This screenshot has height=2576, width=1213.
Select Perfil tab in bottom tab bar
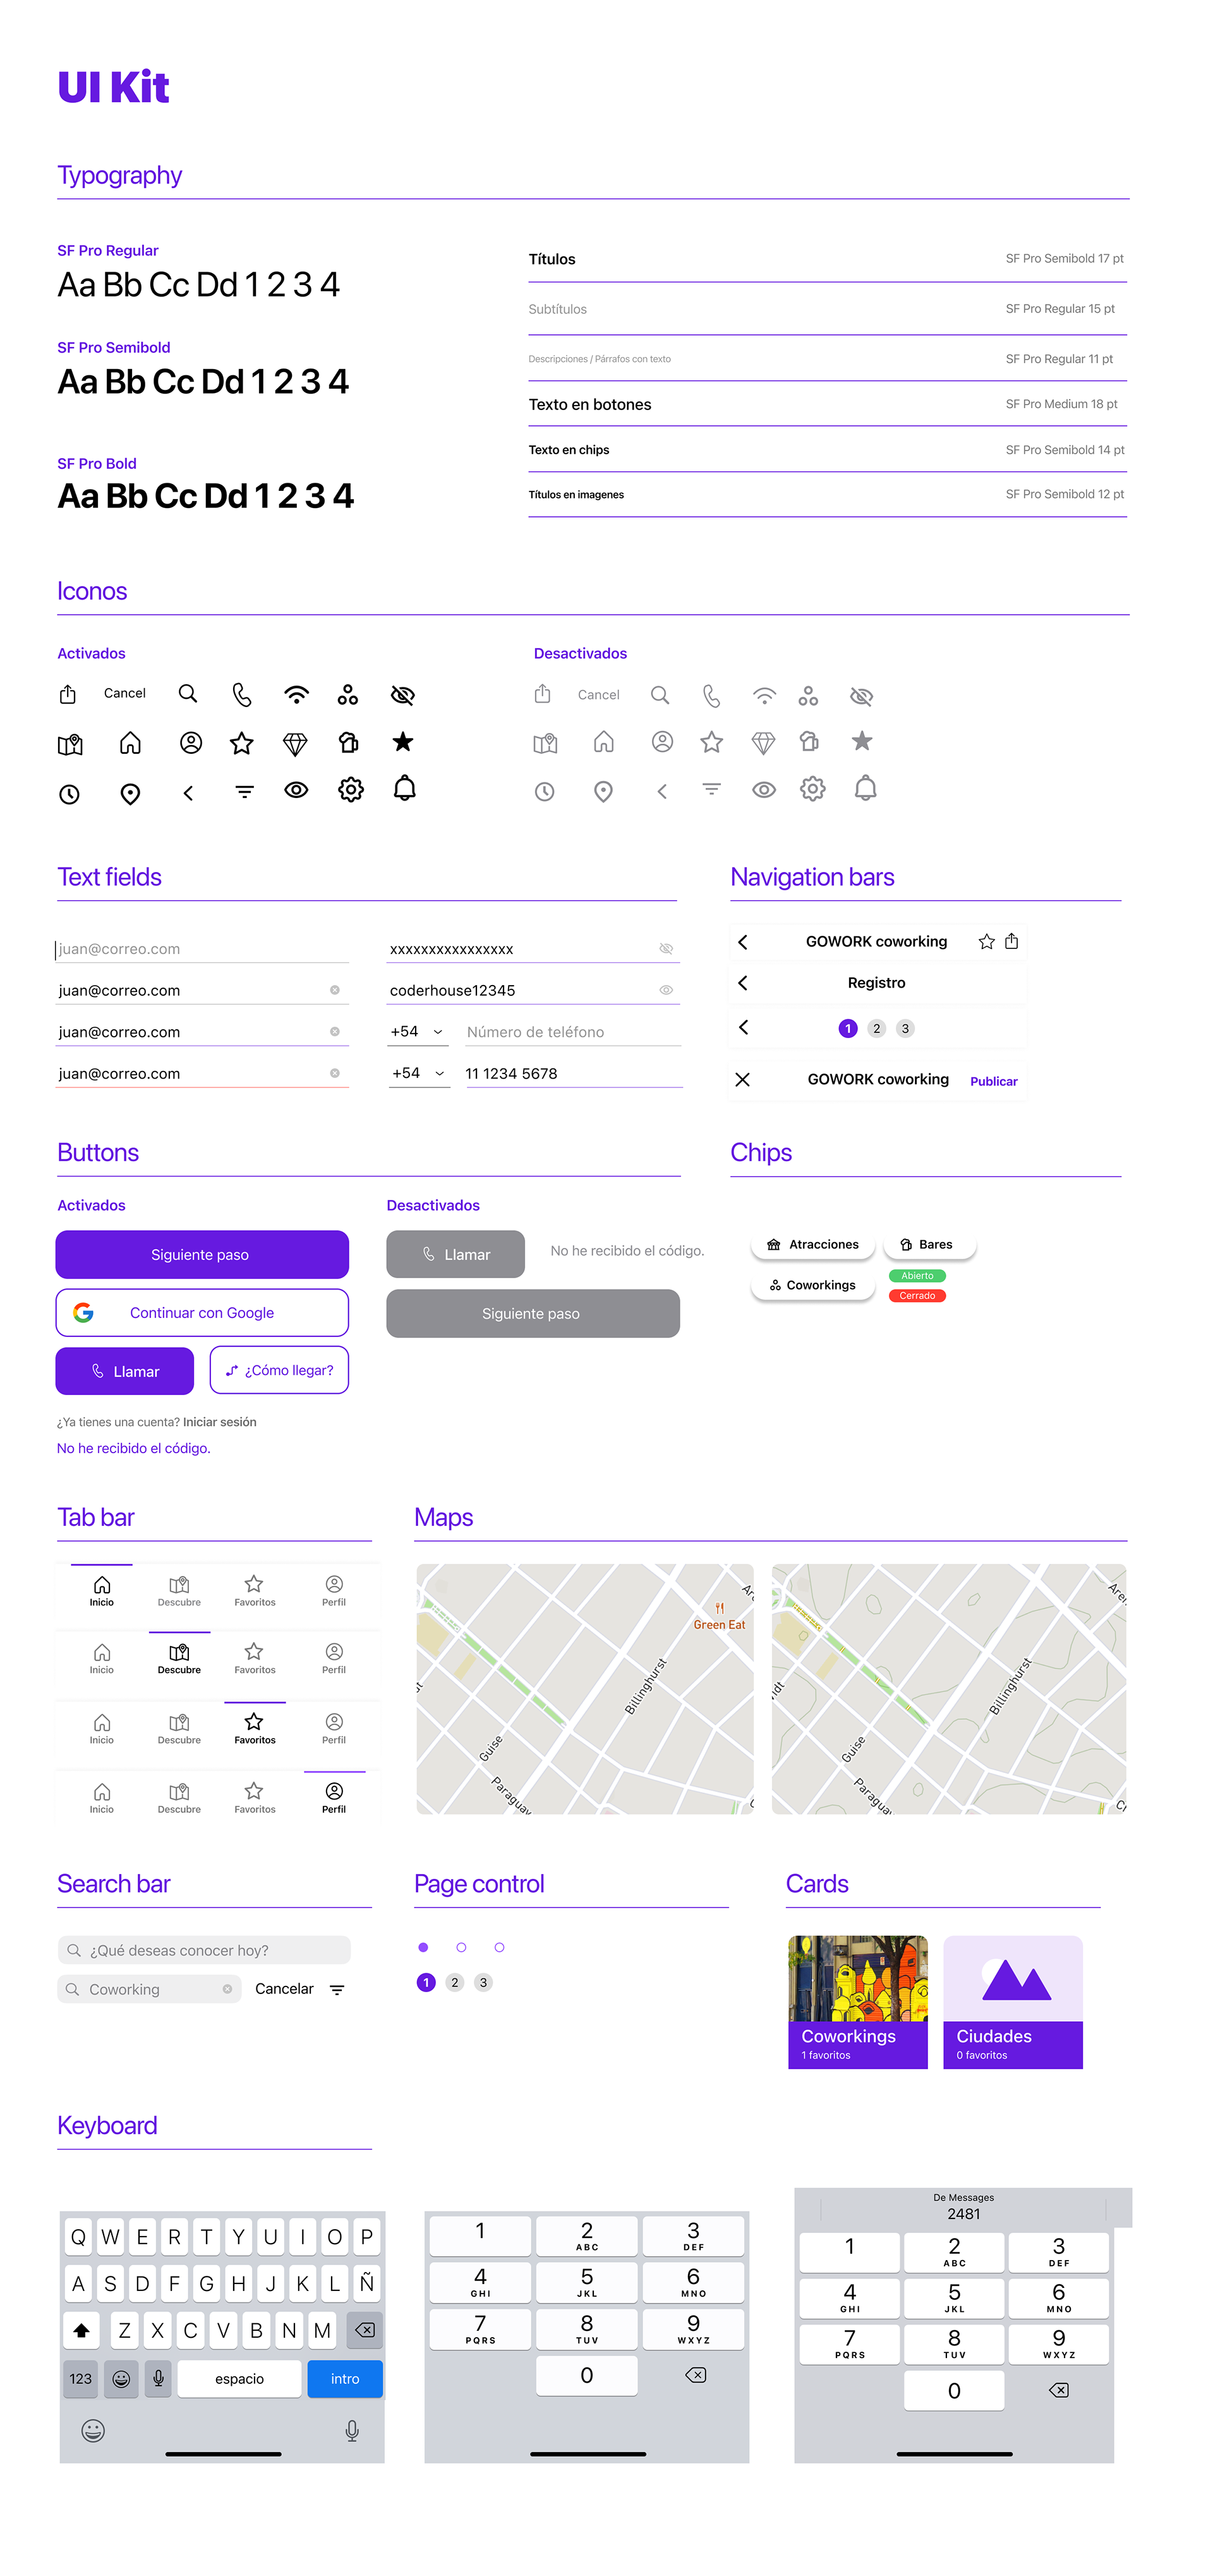[x=334, y=1796]
